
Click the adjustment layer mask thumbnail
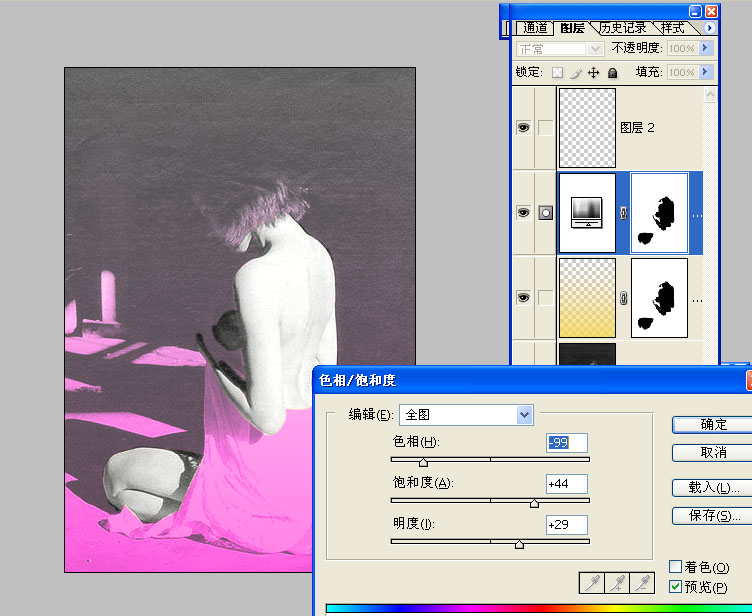(659, 213)
